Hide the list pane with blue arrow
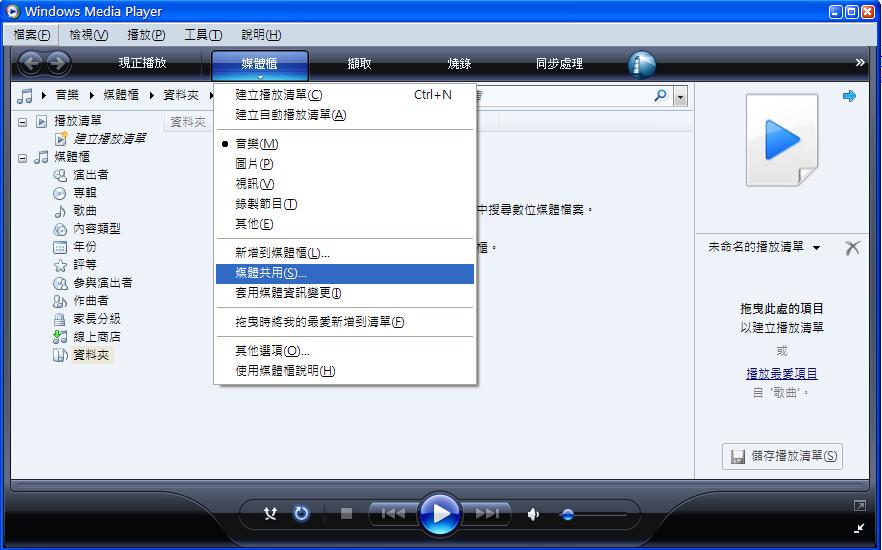The height and width of the screenshot is (550, 882). coord(849,96)
